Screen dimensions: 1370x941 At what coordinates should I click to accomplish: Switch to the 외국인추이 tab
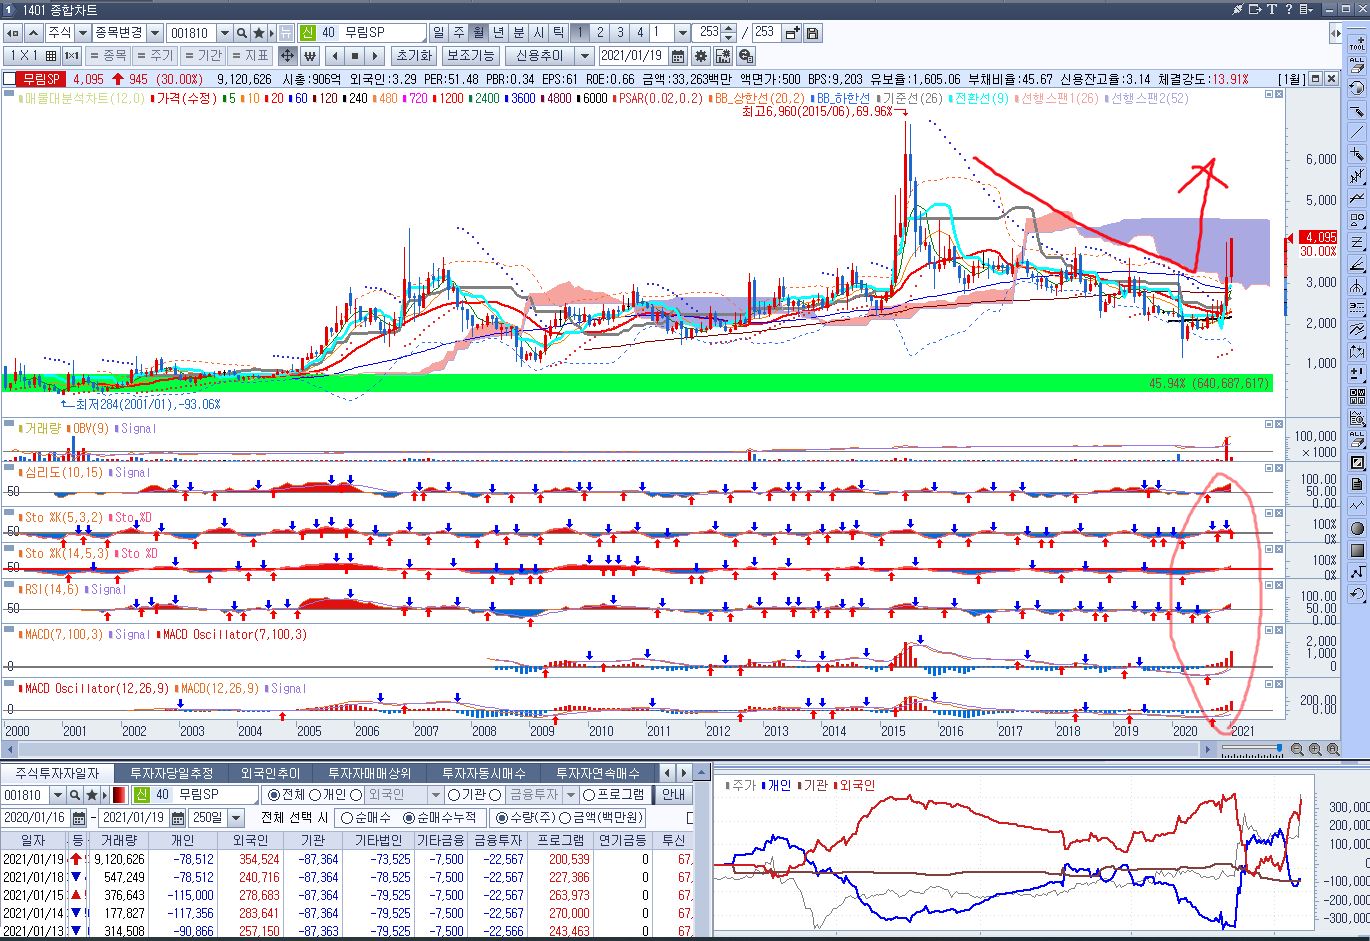(270, 773)
